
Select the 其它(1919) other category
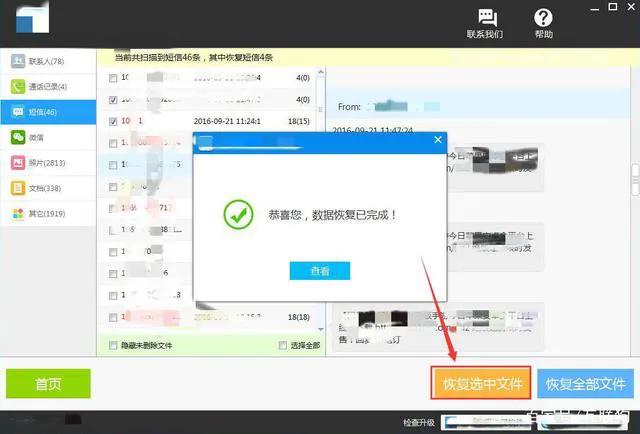coord(48,214)
